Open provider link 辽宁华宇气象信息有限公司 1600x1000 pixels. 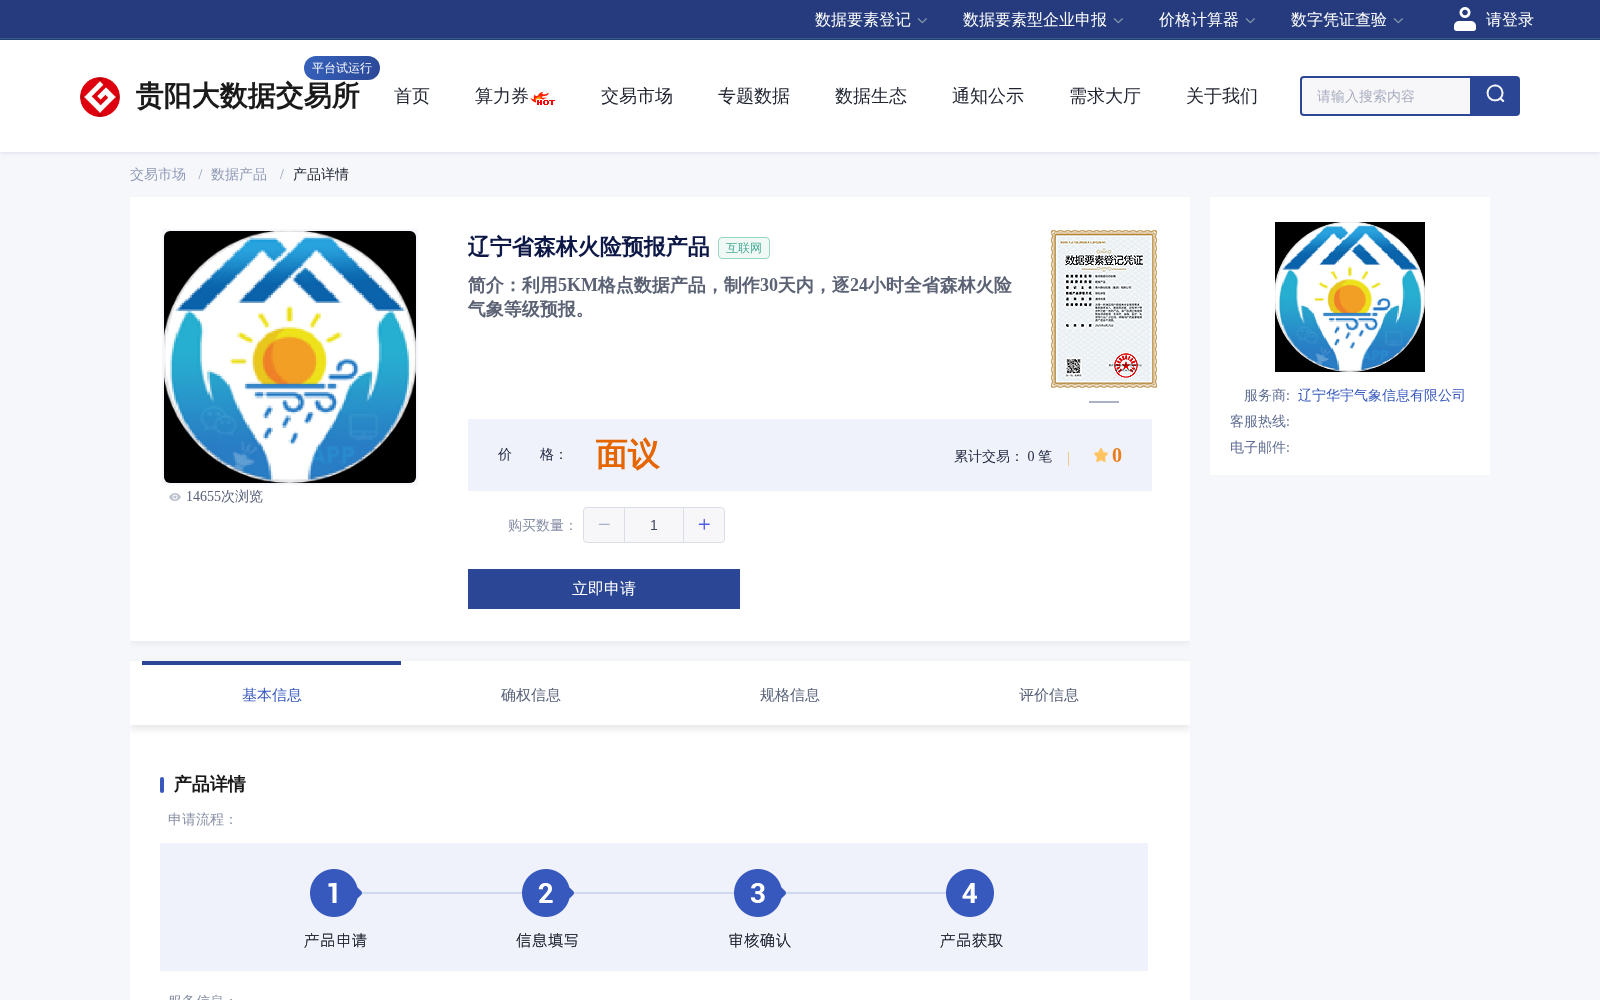[1381, 396]
